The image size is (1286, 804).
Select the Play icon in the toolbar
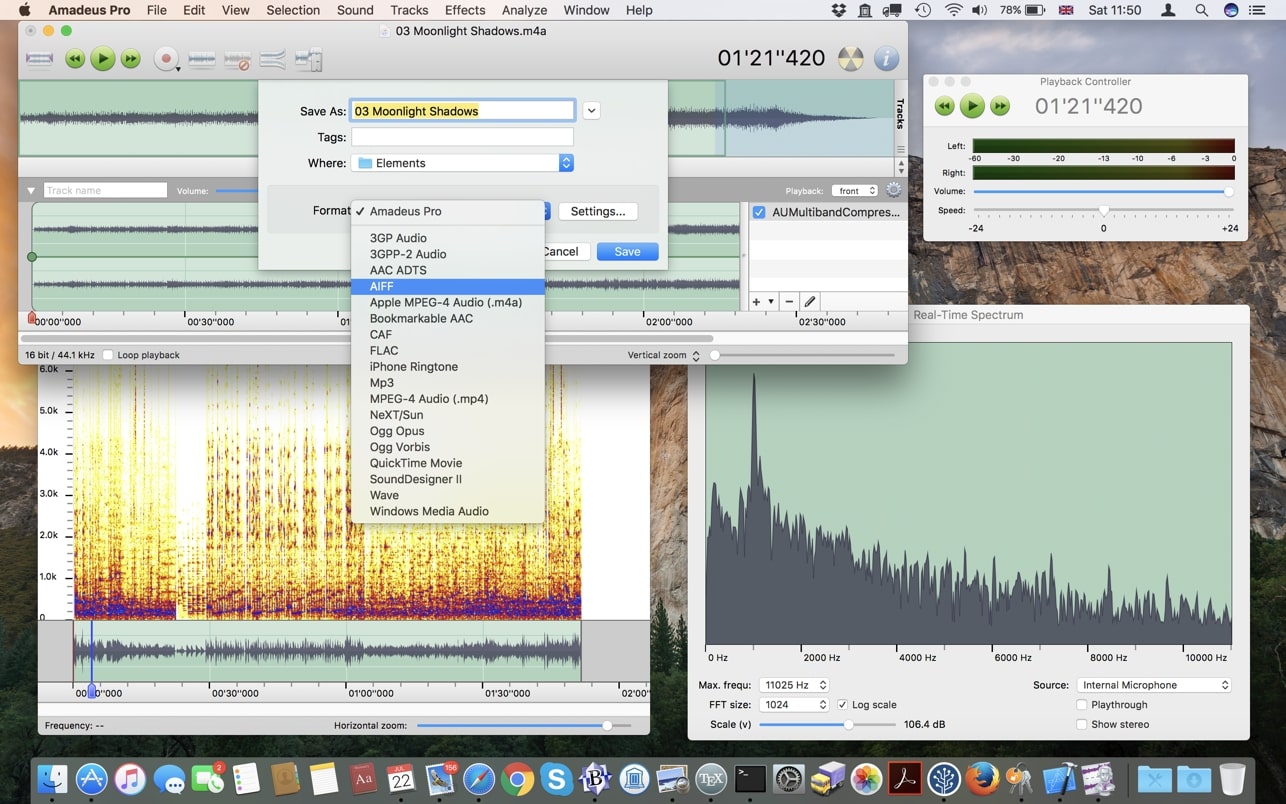tap(103, 58)
